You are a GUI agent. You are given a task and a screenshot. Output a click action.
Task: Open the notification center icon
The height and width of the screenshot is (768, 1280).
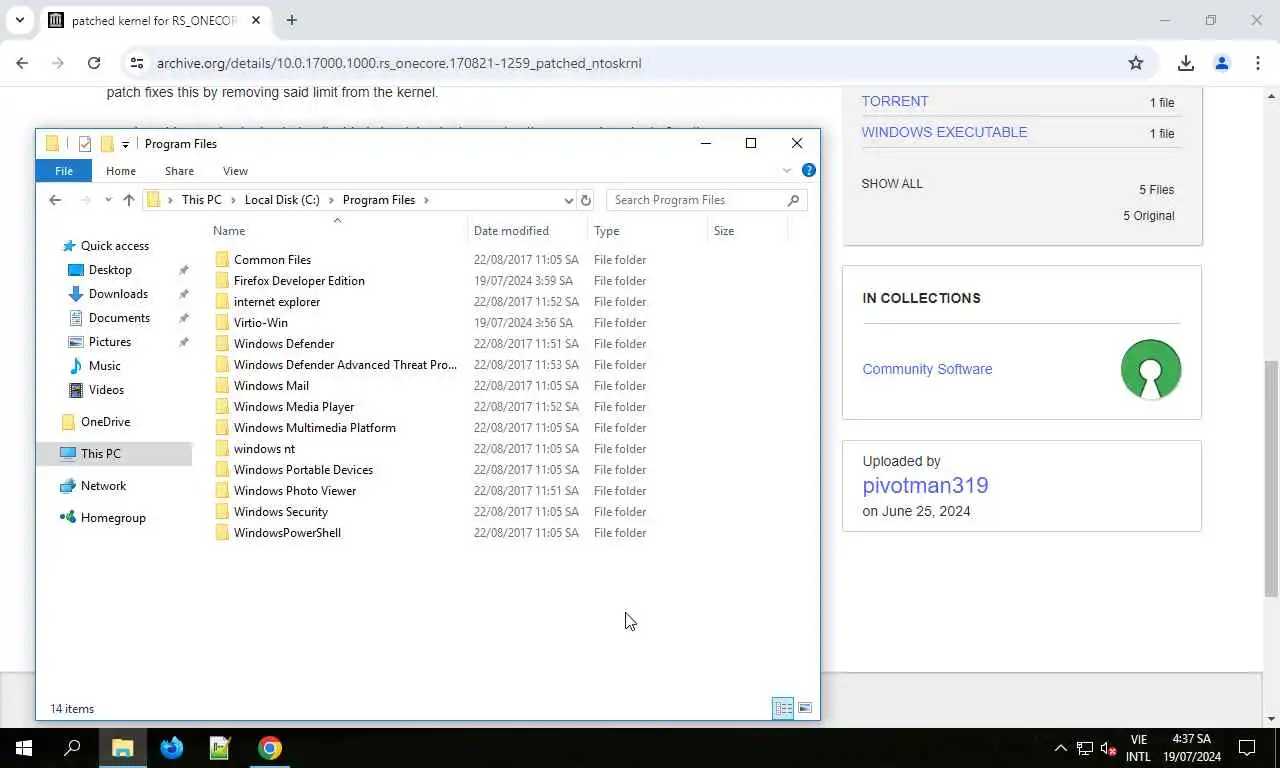click(1247, 748)
